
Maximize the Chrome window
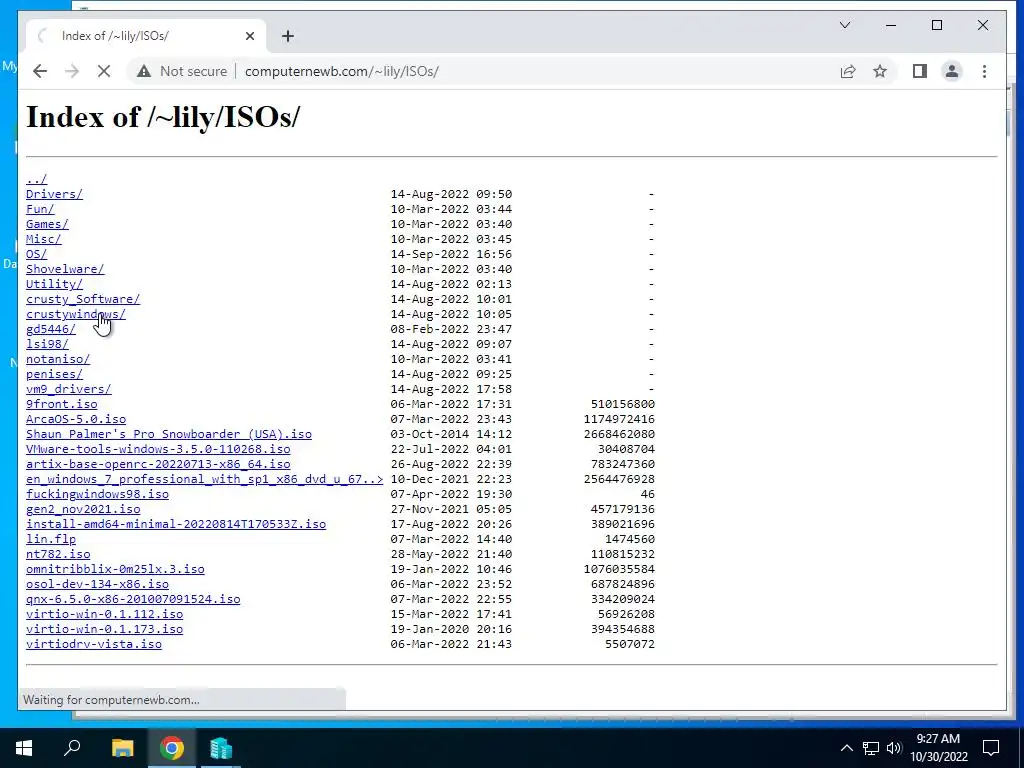click(937, 25)
